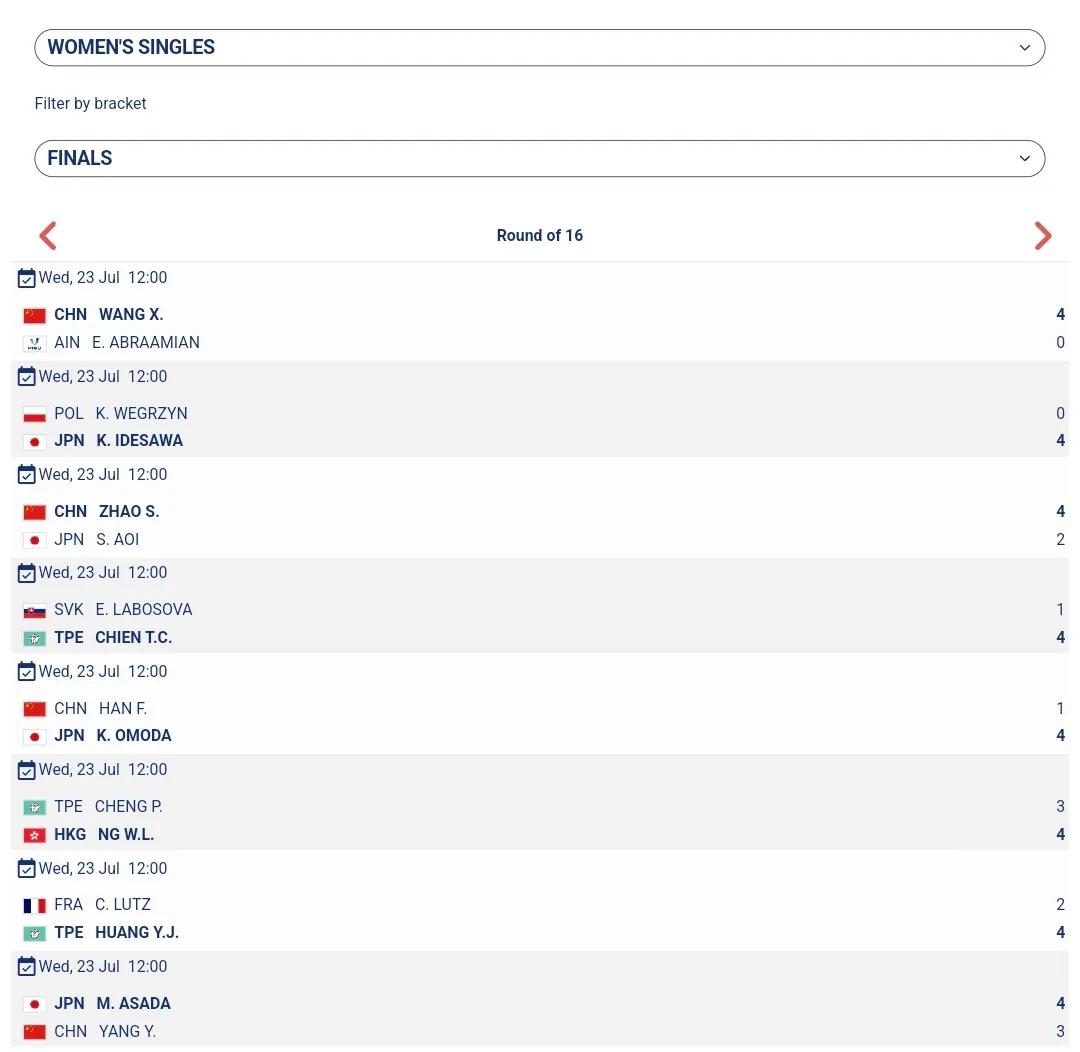Click the Chinese Taipei flag beside Cheng P.
This screenshot has width=1080, height=1052.
click(x=34, y=807)
